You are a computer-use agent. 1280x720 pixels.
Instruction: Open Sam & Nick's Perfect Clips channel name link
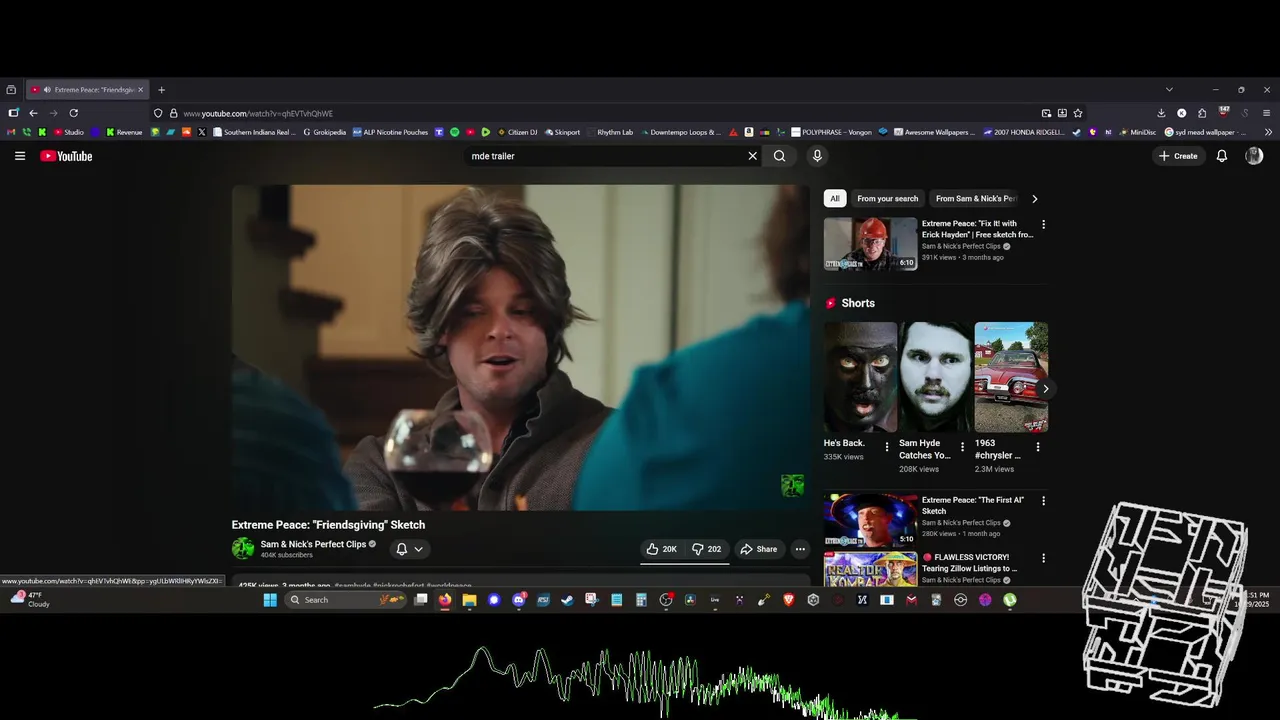(313, 544)
